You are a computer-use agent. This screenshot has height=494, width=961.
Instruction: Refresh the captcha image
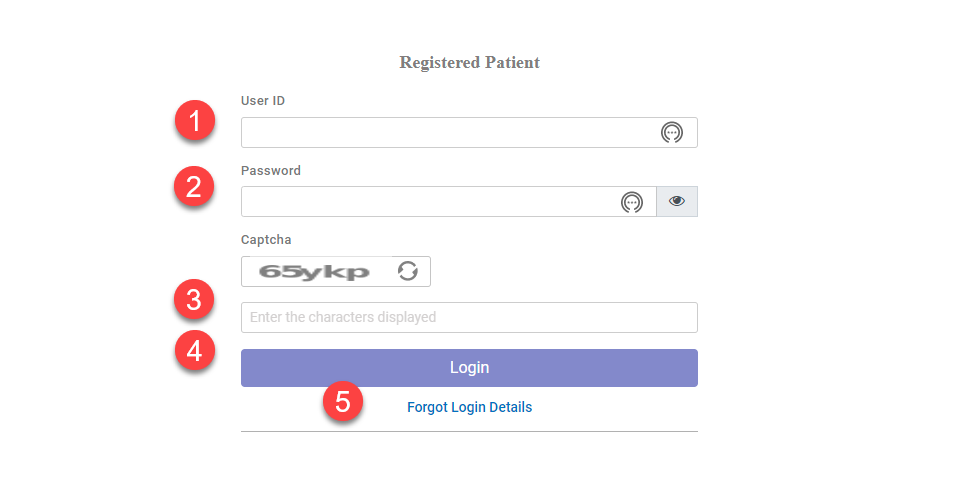pyautogui.click(x=408, y=271)
